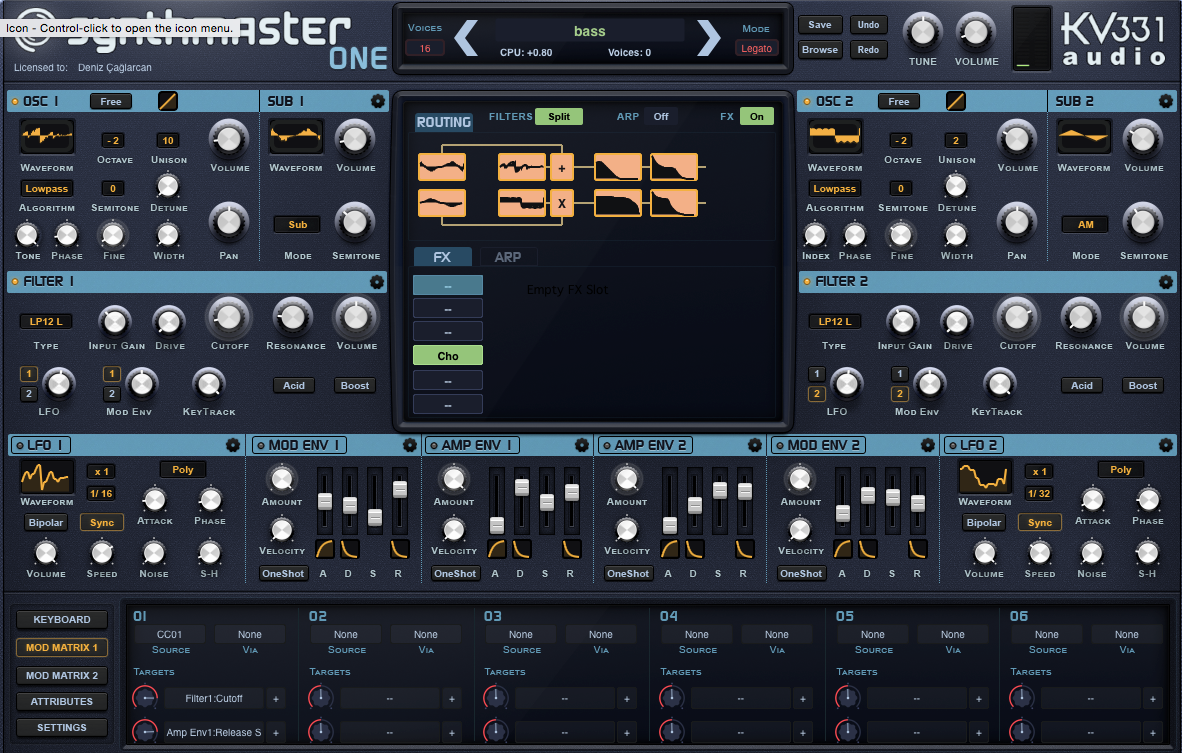Click the LFO 2 waveform thumbnail
This screenshot has width=1182, height=753.
[985, 477]
